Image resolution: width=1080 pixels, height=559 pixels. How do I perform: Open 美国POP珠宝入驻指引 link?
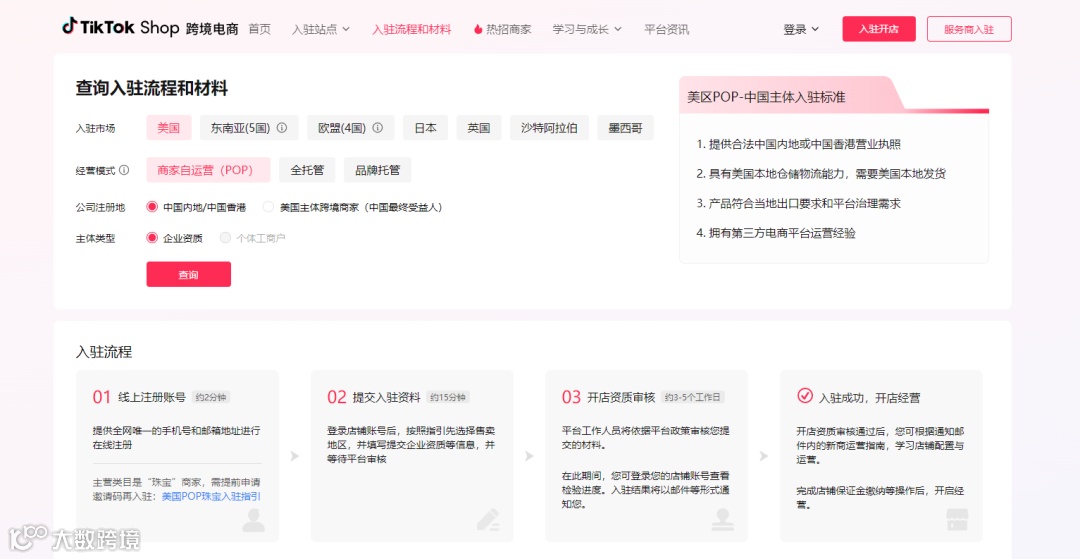click(211, 496)
